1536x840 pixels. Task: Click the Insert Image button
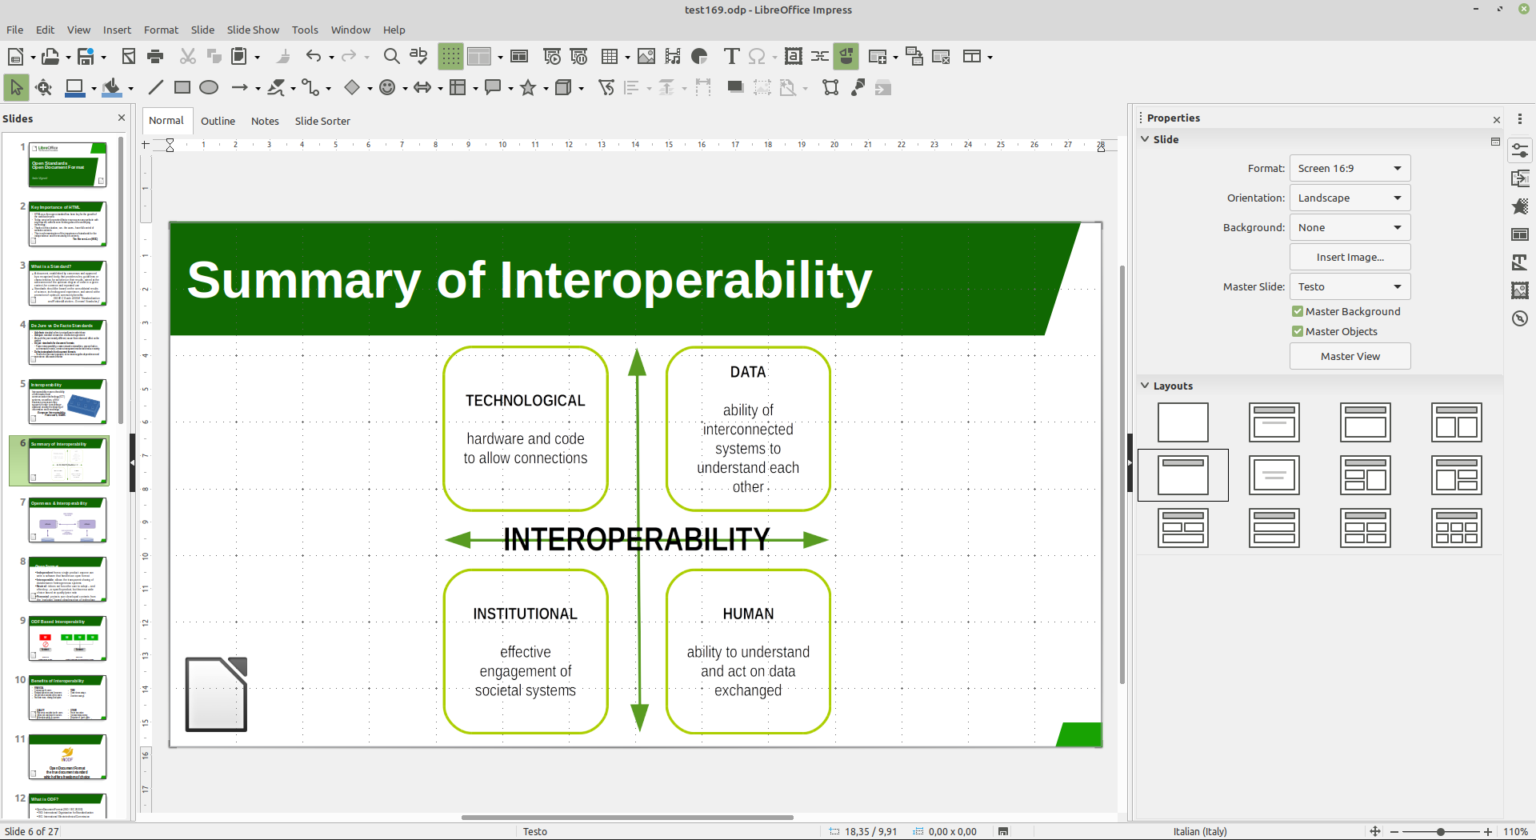point(1349,256)
